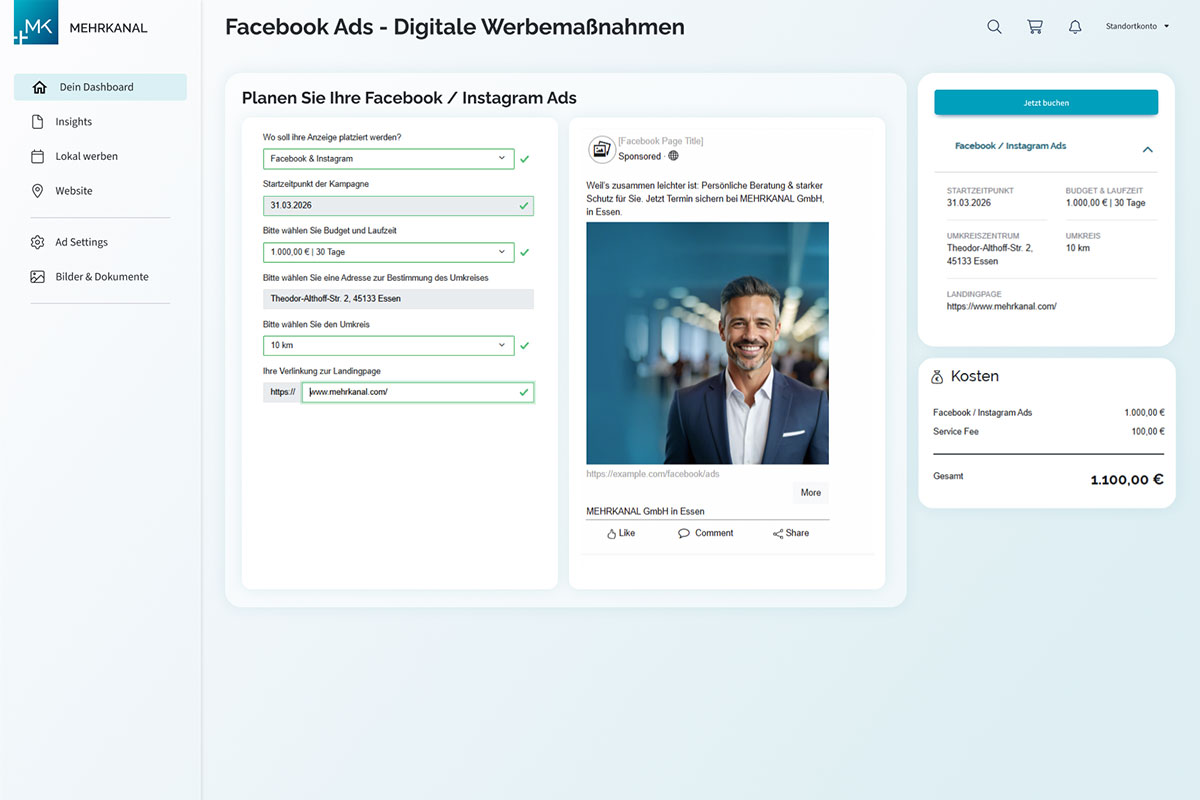1200x800 pixels.
Task: Click the Comment speech bubble icon
Action: [684, 534]
